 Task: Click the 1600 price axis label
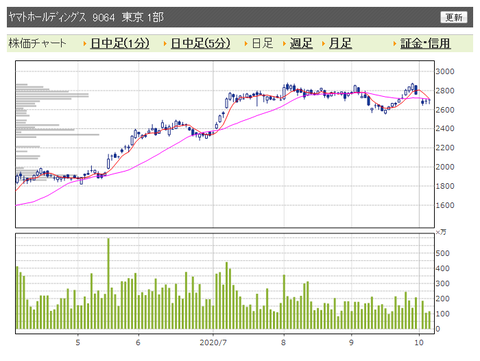coord(445,205)
